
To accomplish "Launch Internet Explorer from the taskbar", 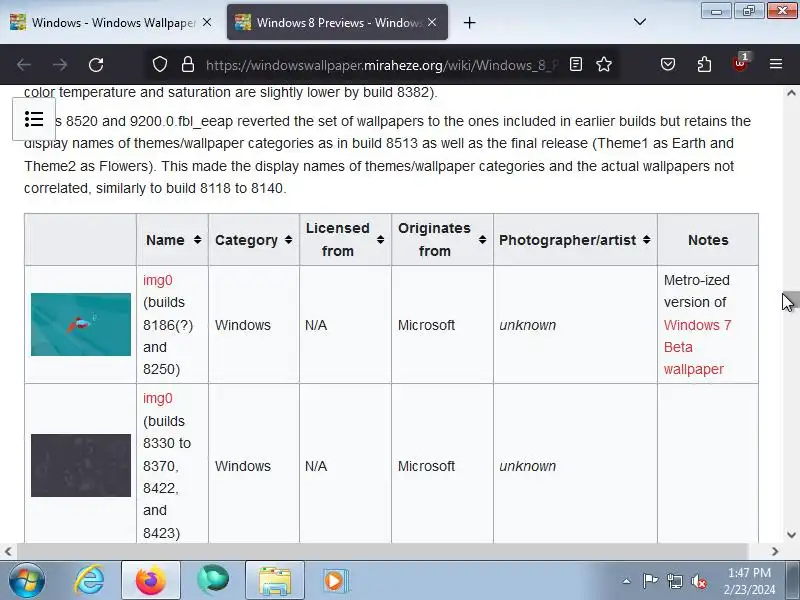I will tap(90, 580).
